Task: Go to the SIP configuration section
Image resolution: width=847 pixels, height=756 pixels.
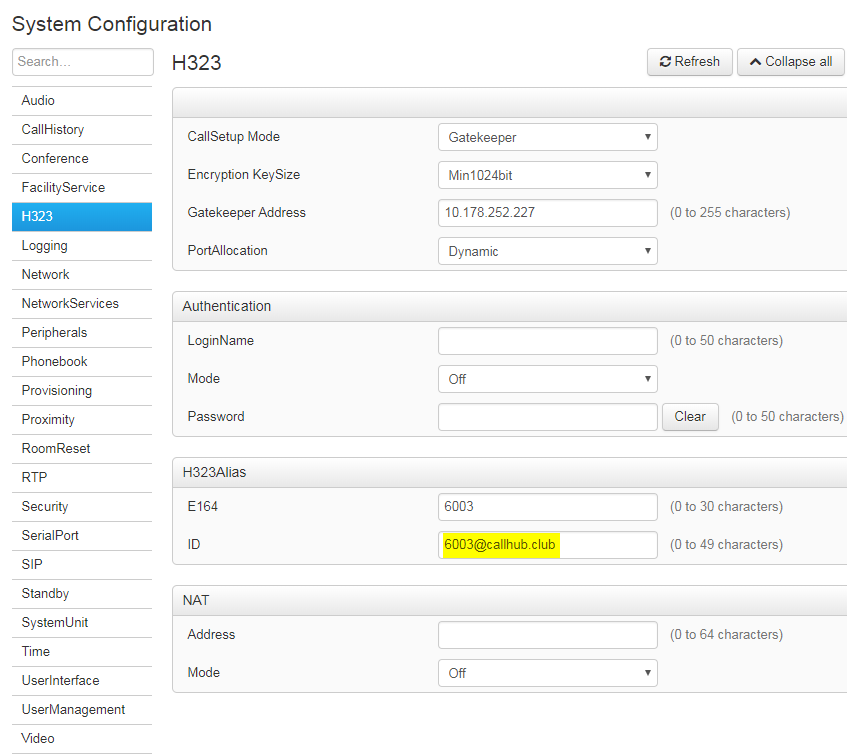Action: (x=82, y=564)
